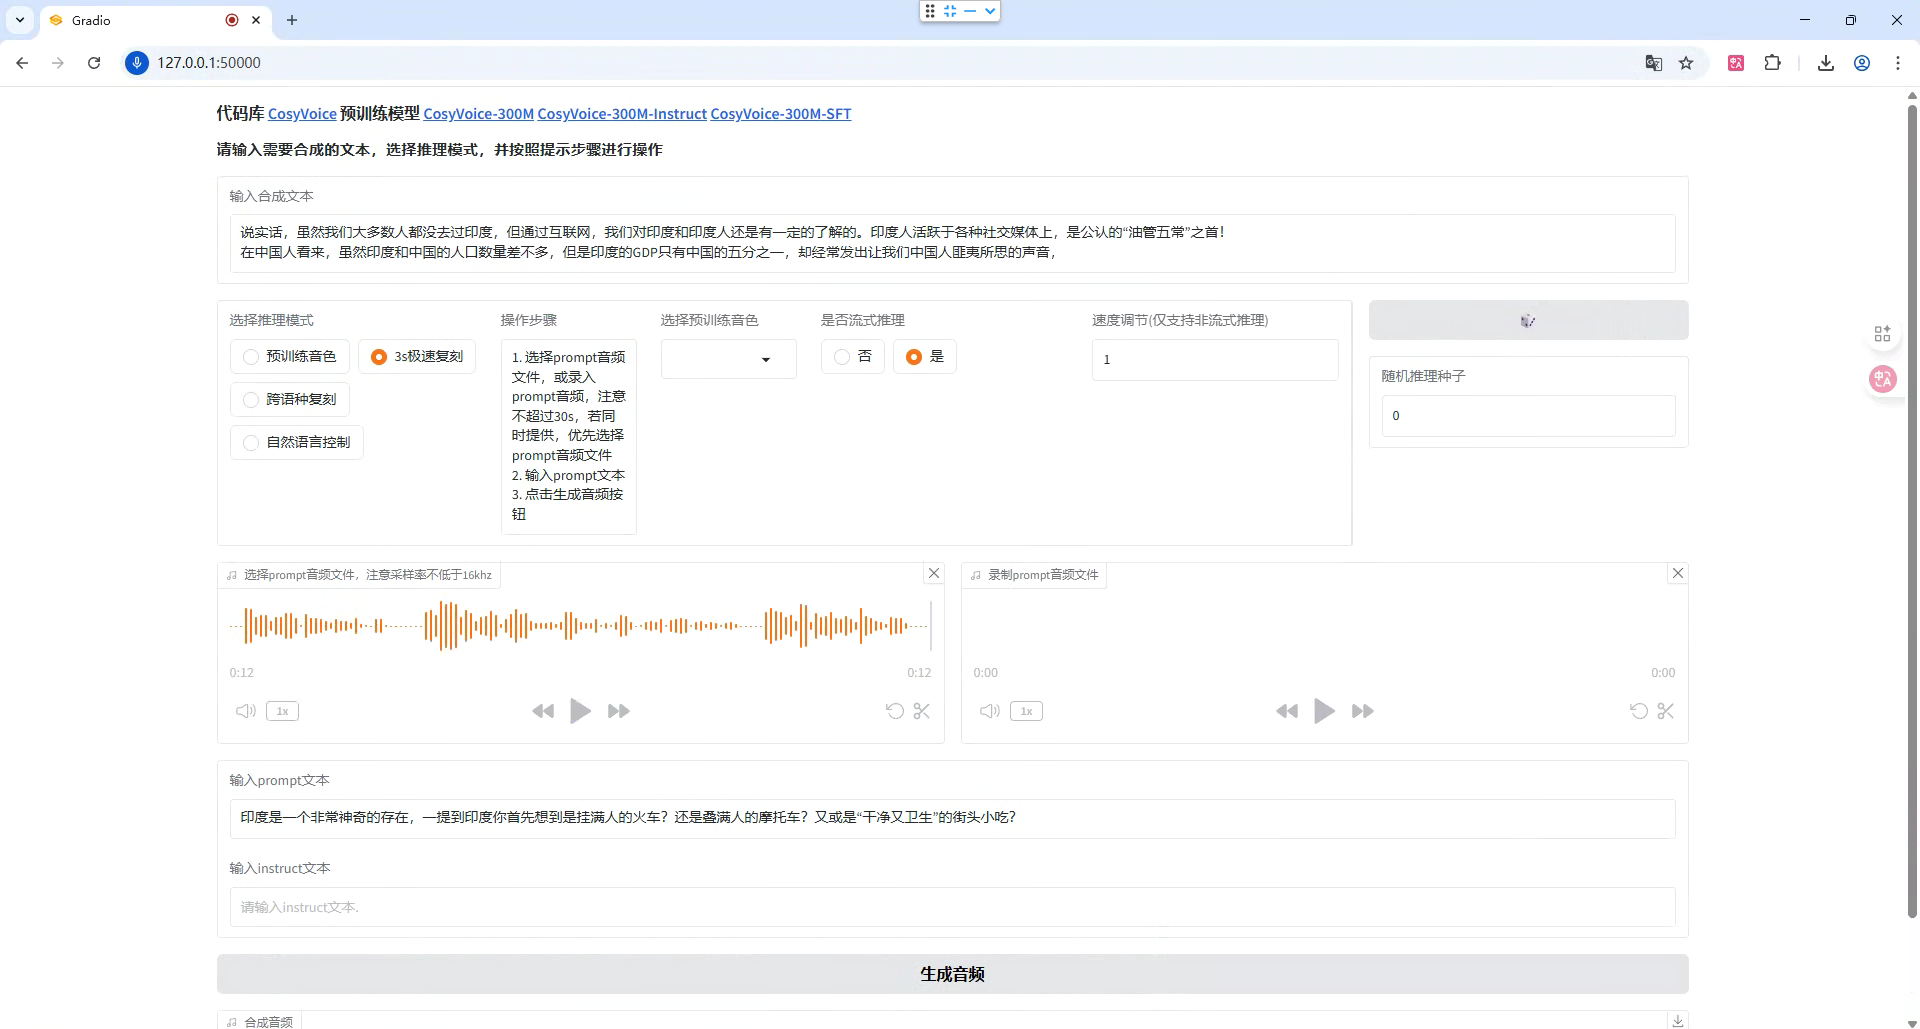This screenshot has width=1920, height=1029.
Task: Undo edits on uploaded prompt audio
Action: pos(895,711)
